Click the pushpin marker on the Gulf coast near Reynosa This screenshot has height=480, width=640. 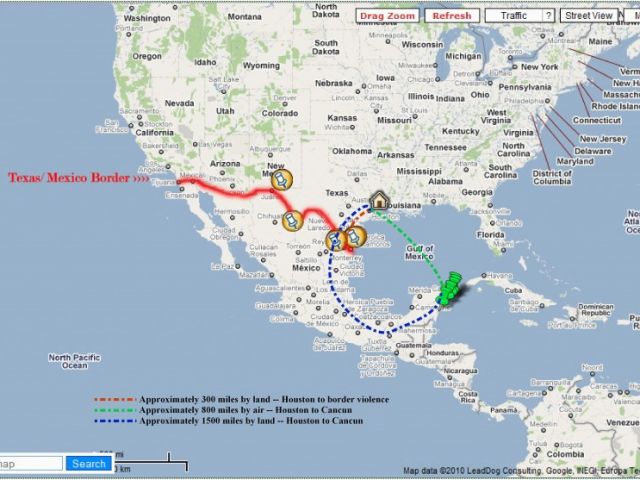point(356,237)
